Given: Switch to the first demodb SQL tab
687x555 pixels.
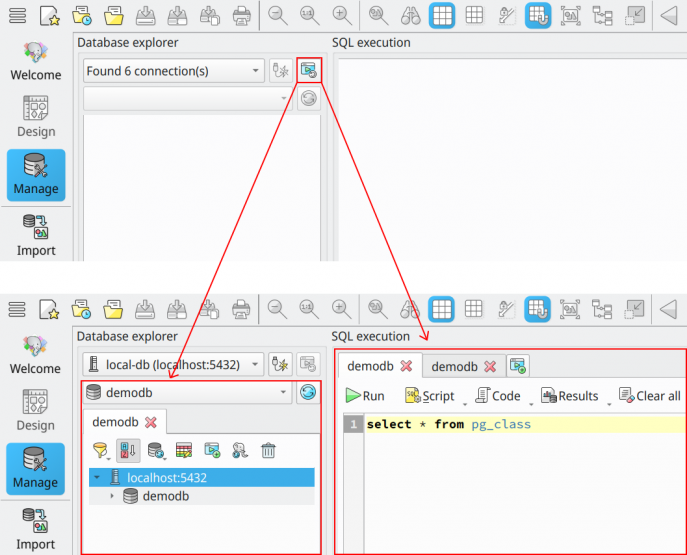Looking at the screenshot, I should 371,366.
